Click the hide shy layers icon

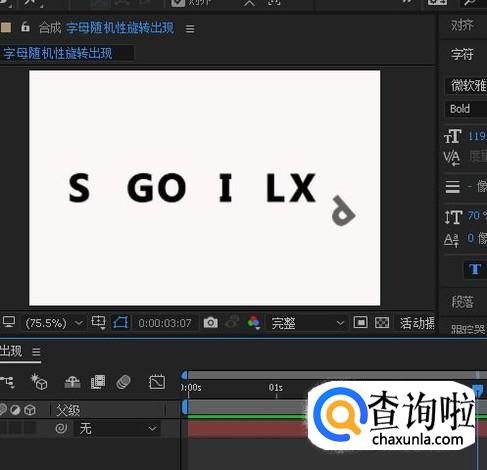coord(72,382)
